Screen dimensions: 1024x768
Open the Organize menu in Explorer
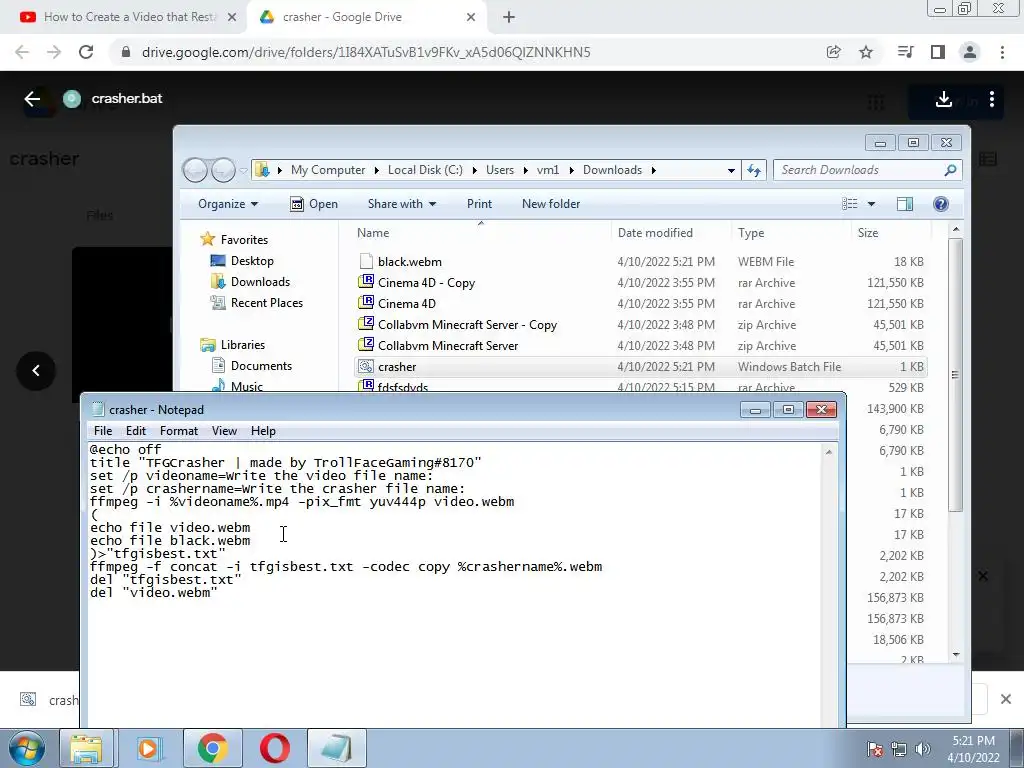pyautogui.click(x=228, y=204)
